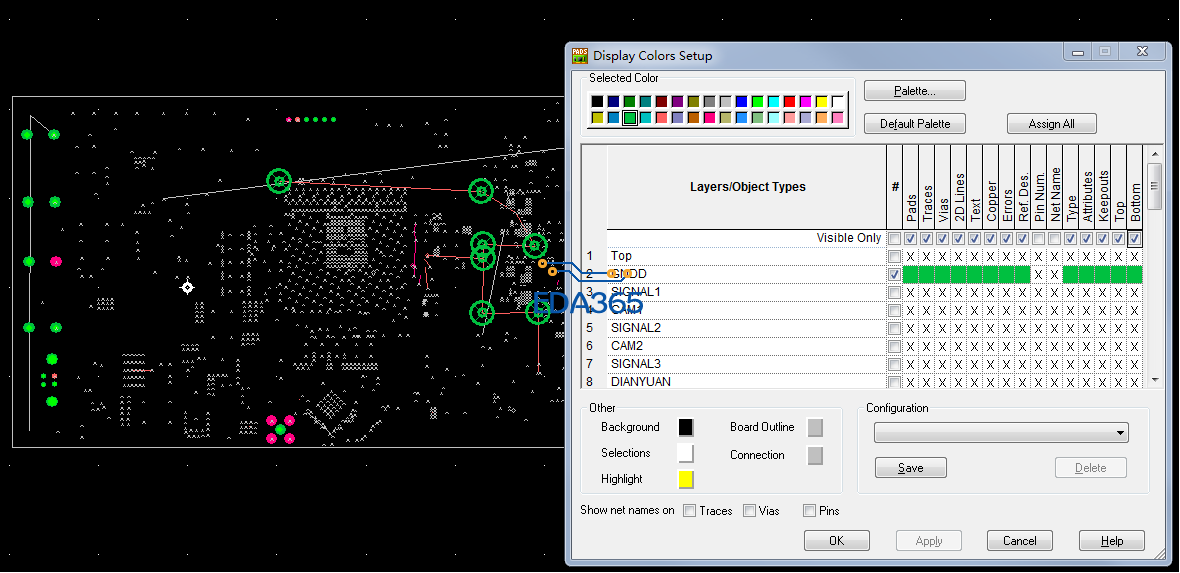Toggle the Visible Only Net Name checkbox
The image size is (1180, 573).
pos(1054,238)
